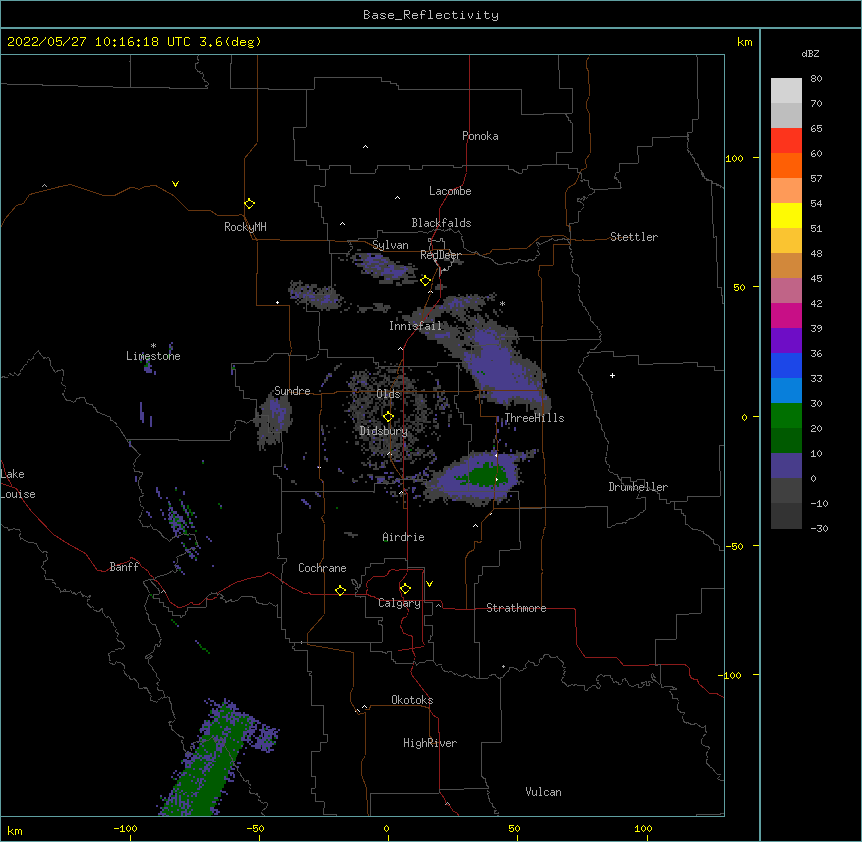This screenshot has width=862, height=842.
Task: Select the Airdrie label
Action: 404,537
